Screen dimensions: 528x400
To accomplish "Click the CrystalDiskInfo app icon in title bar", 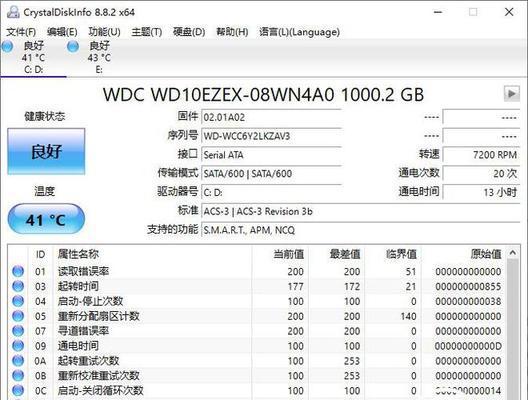I will 13,12.
